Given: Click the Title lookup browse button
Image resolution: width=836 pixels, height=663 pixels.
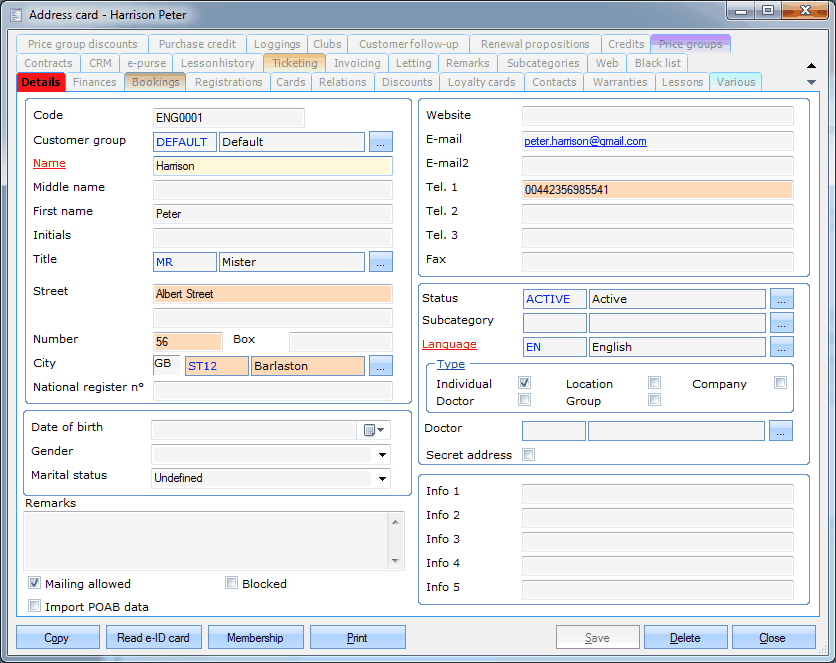Looking at the screenshot, I should pyautogui.click(x=381, y=262).
